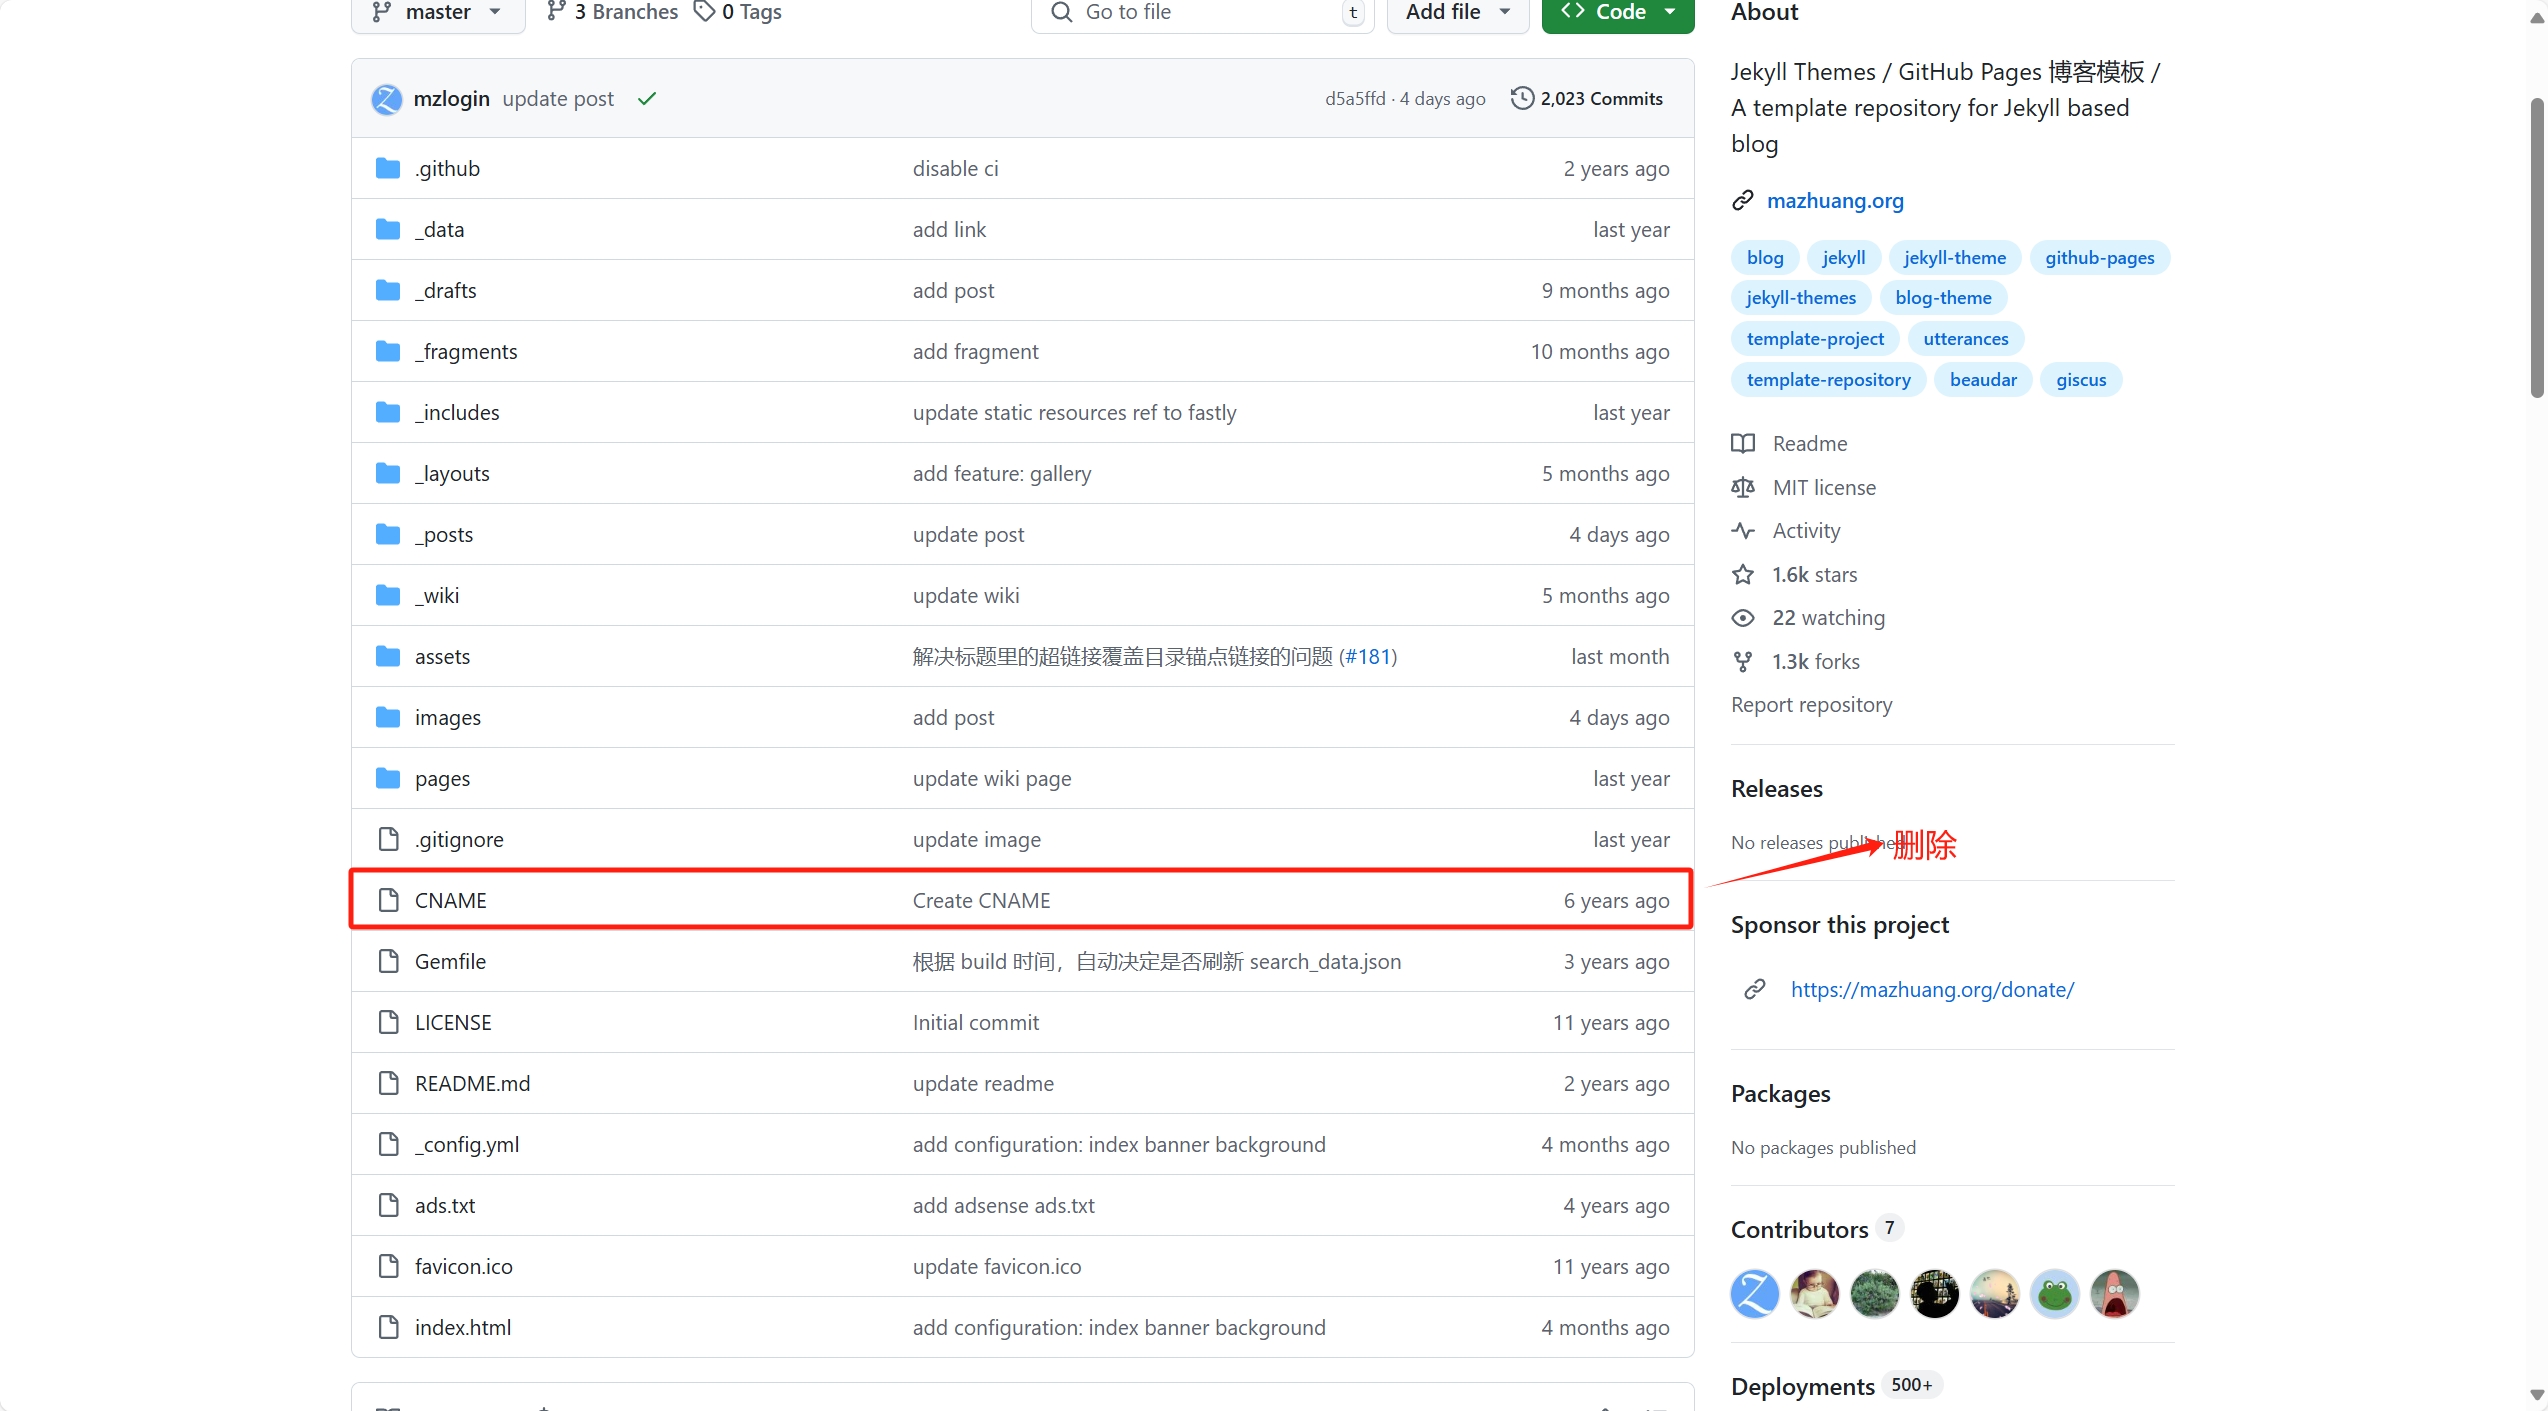
Task: Visit the mazhuang.org website link
Action: coord(1835,201)
